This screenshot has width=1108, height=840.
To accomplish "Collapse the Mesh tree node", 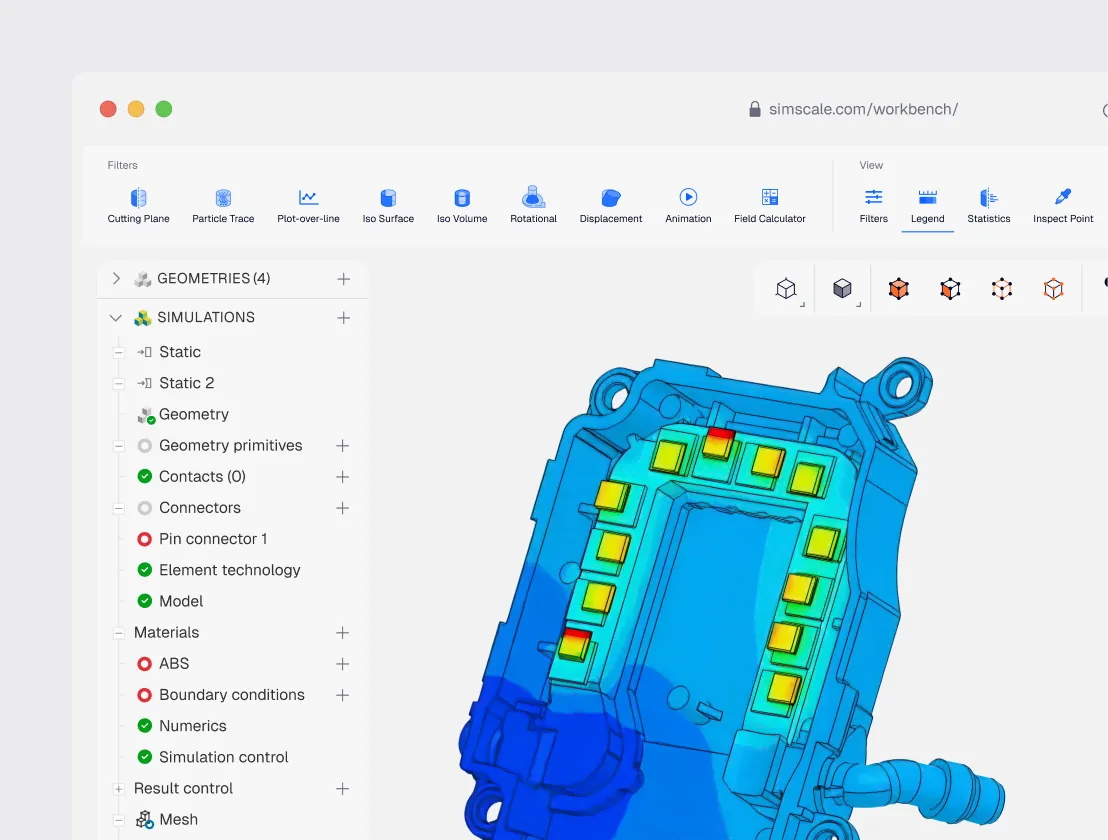I will 119,820.
